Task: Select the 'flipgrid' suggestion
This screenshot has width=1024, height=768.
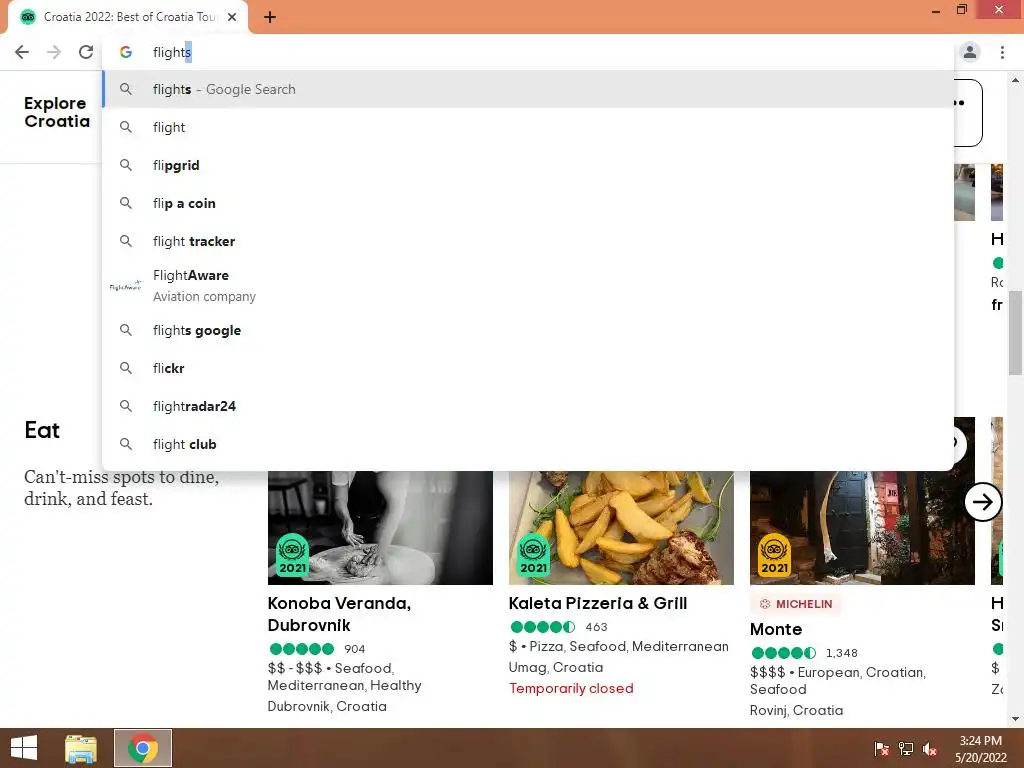Action: pos(528,165)
